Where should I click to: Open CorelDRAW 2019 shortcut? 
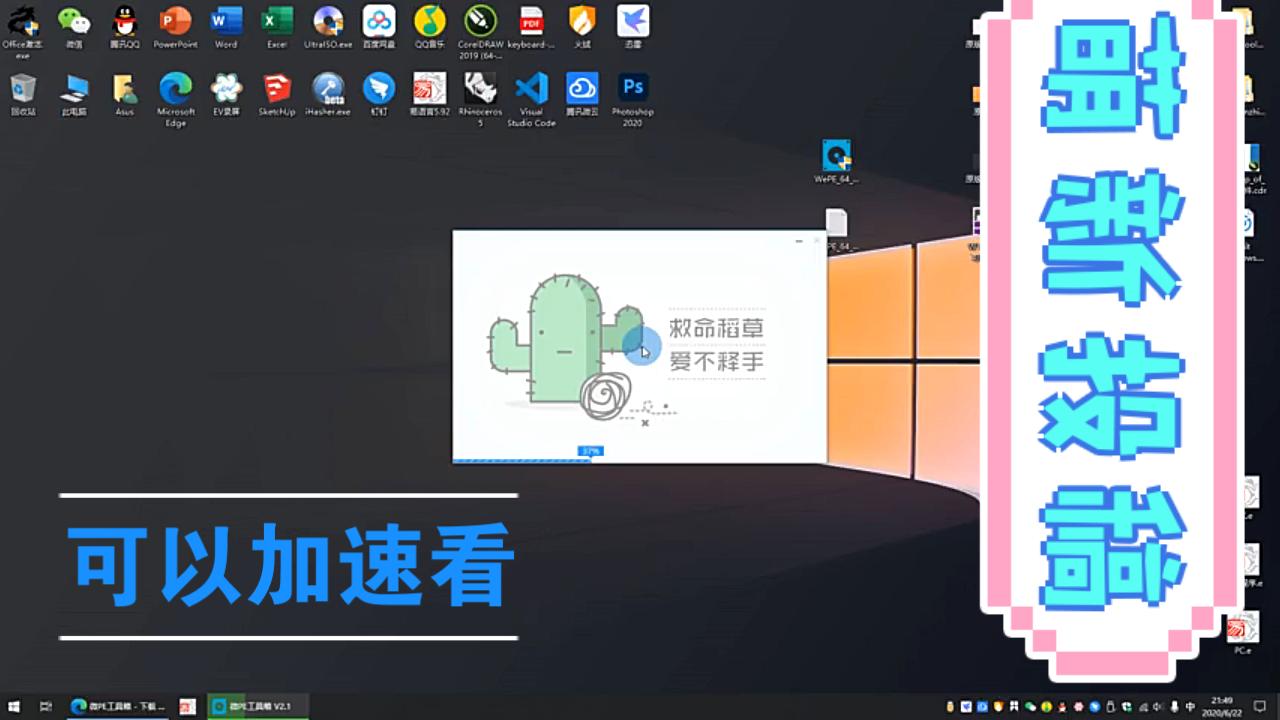point(481,31)
